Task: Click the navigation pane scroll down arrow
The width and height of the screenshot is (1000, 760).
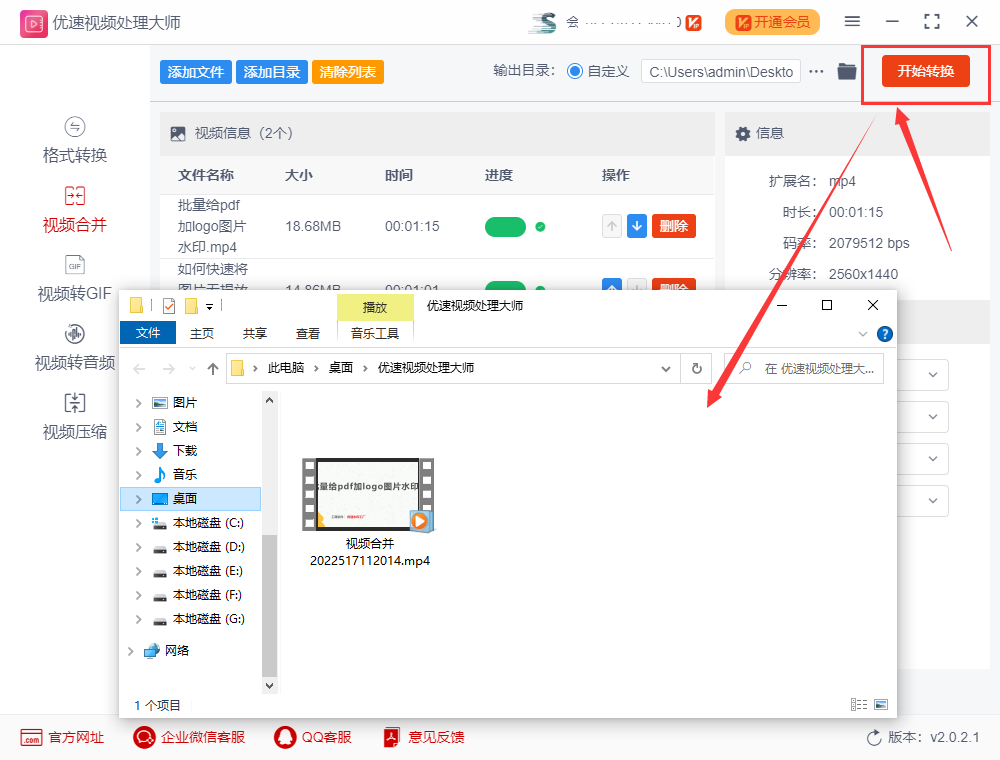Action: tap(269, 685)
